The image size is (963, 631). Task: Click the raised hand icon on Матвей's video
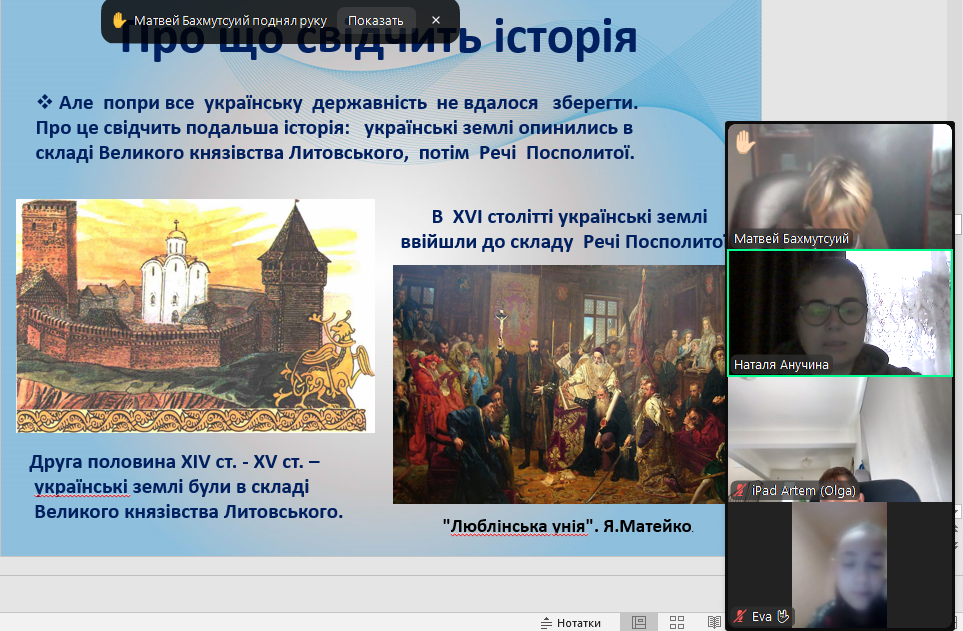point(745,143)
